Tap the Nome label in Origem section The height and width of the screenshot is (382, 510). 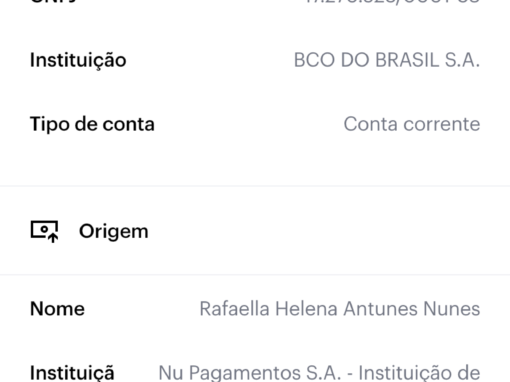[x=57, y=309]
